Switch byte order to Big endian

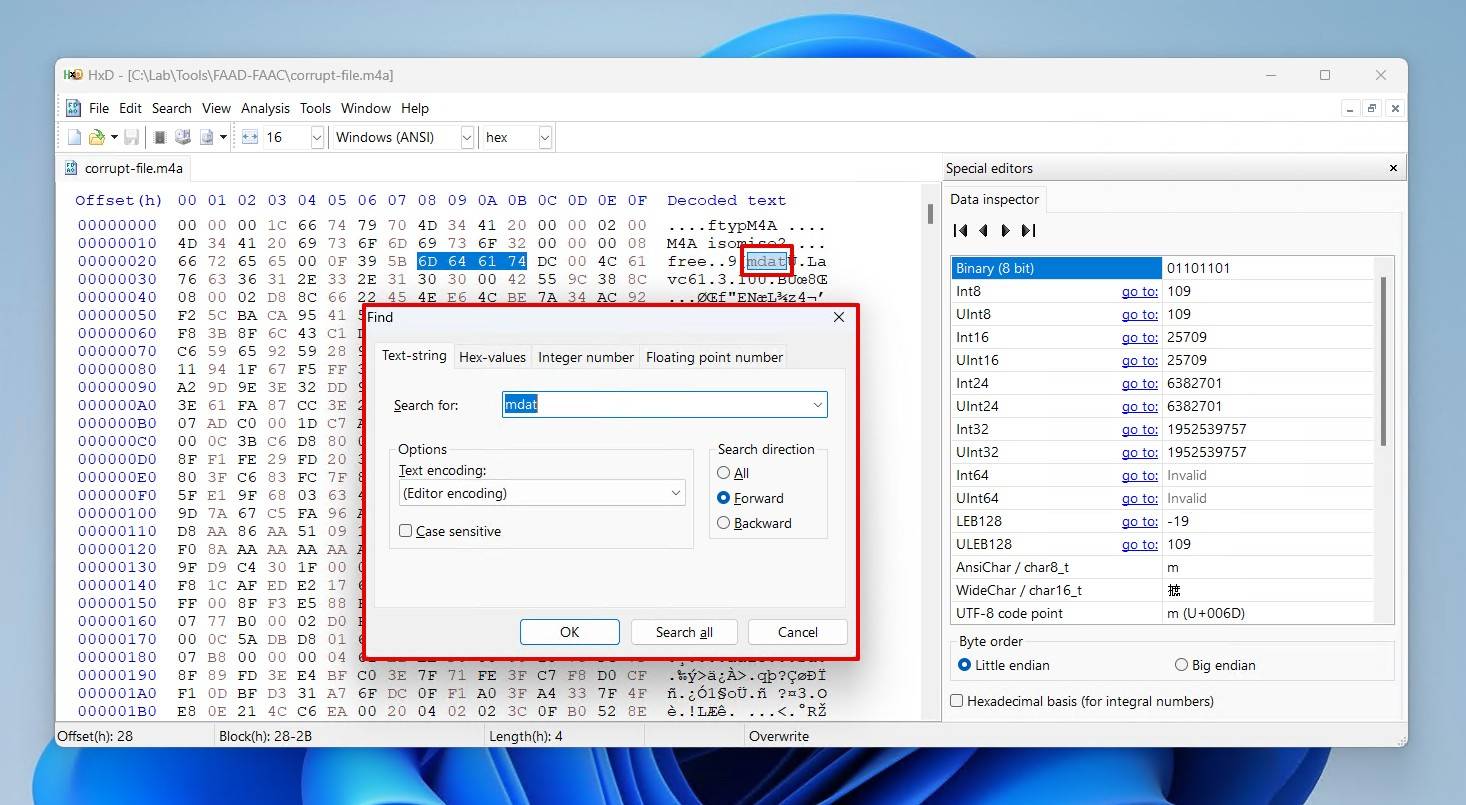pyautogui.click(x=1181, y=665)
